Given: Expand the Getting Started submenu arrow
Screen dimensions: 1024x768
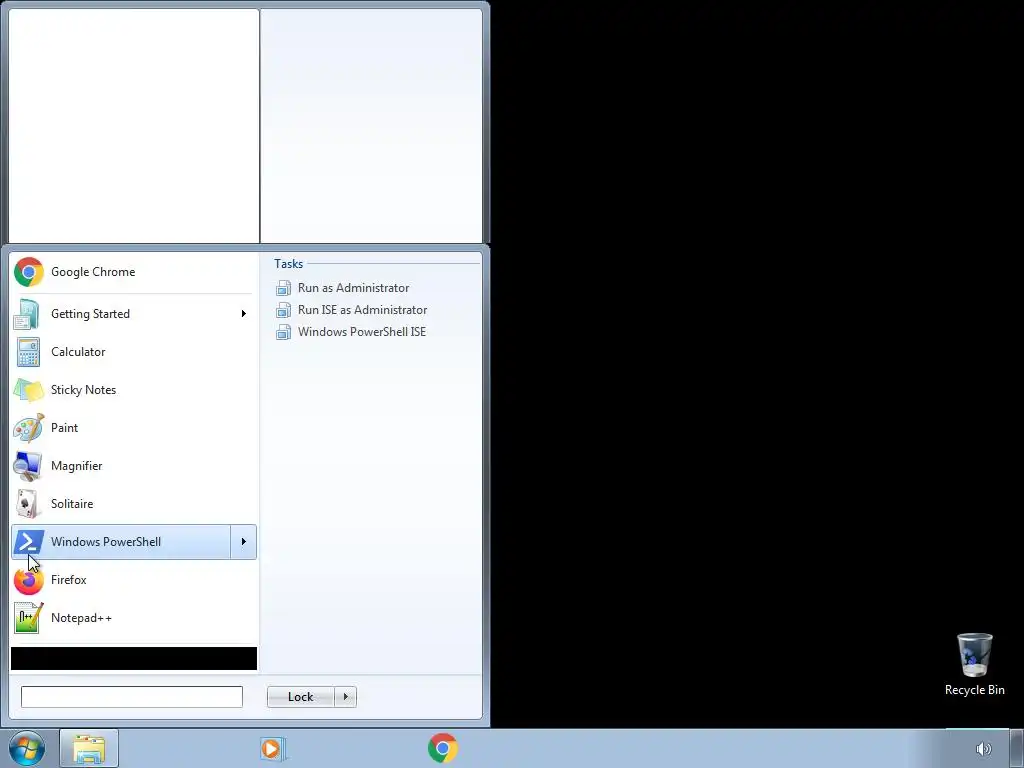Looking at the screenshot, I should pos(244,314).
